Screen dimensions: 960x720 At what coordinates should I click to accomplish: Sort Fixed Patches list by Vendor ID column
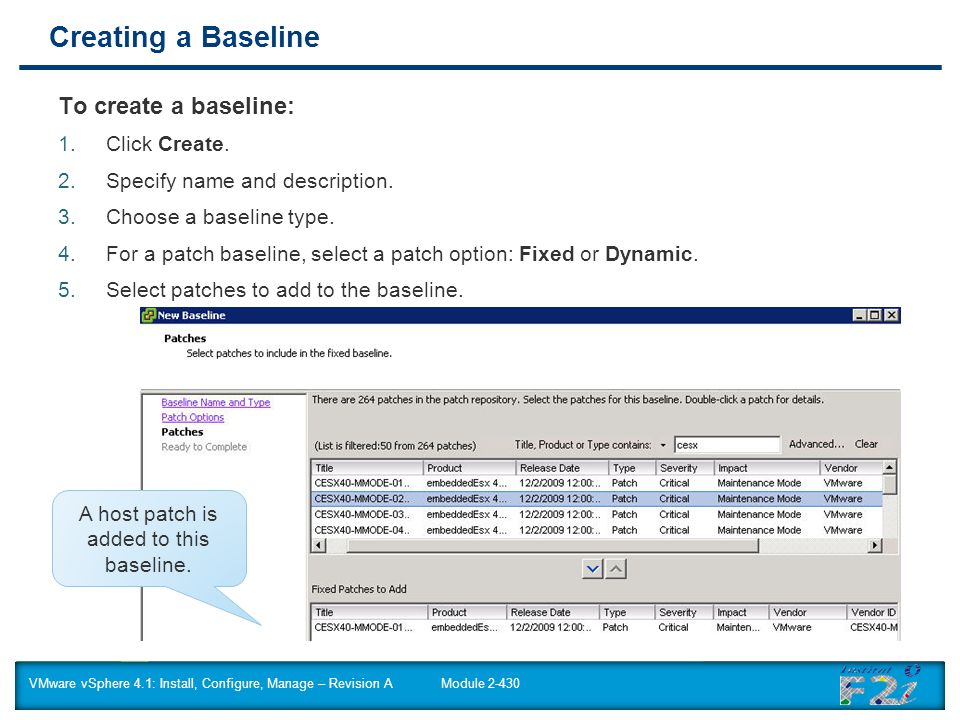point(872,612)
